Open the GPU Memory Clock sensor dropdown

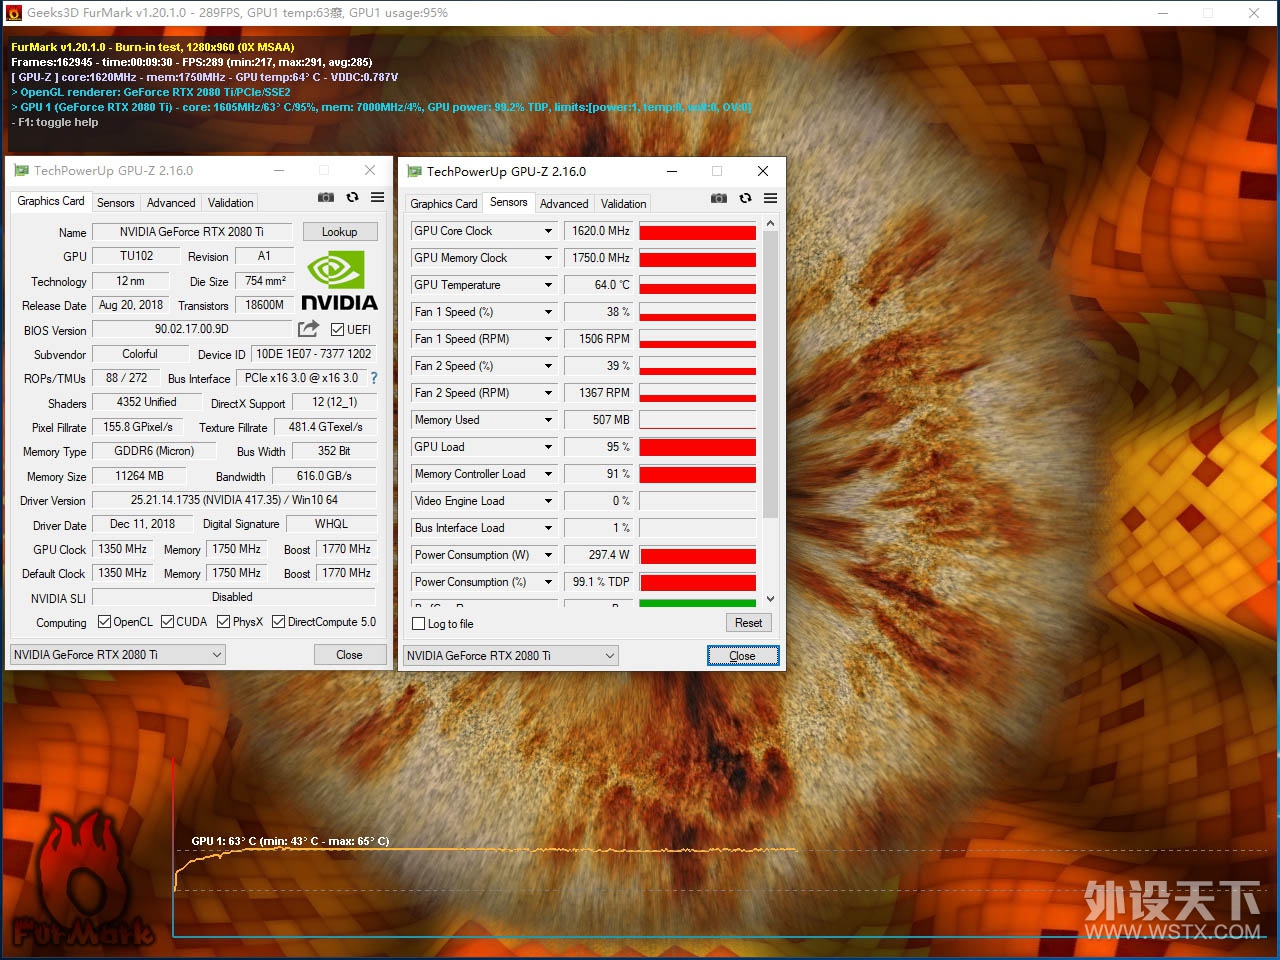point(548,258)
